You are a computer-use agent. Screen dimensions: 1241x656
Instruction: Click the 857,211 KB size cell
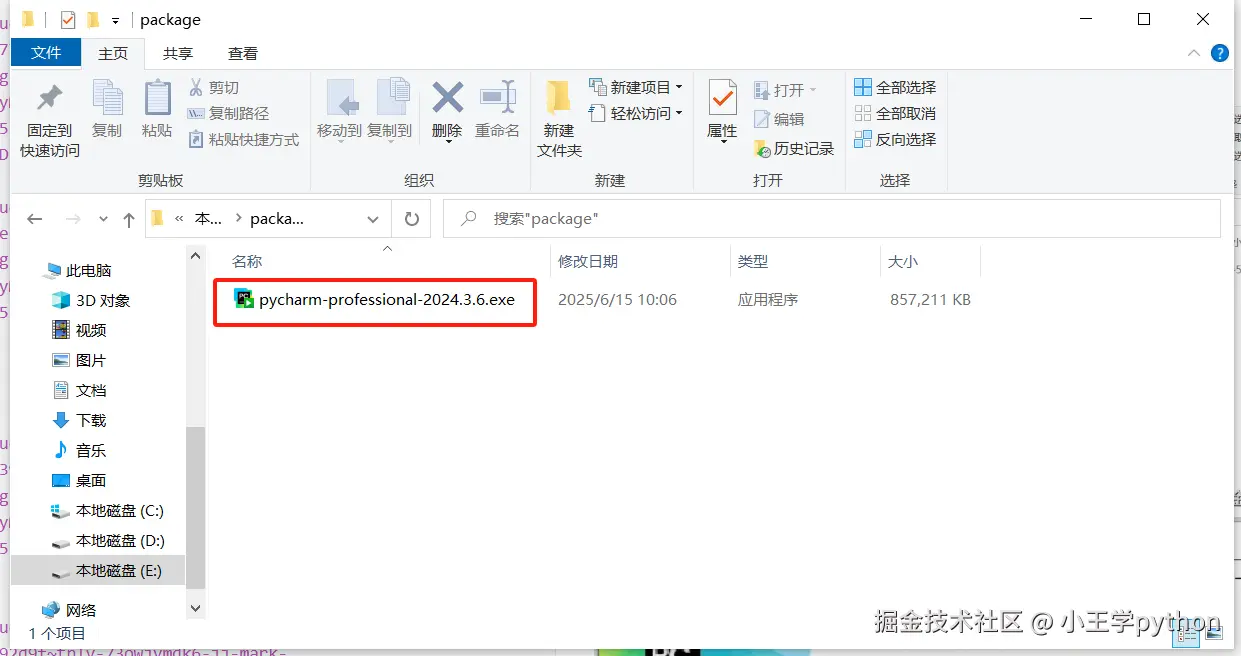930,299
